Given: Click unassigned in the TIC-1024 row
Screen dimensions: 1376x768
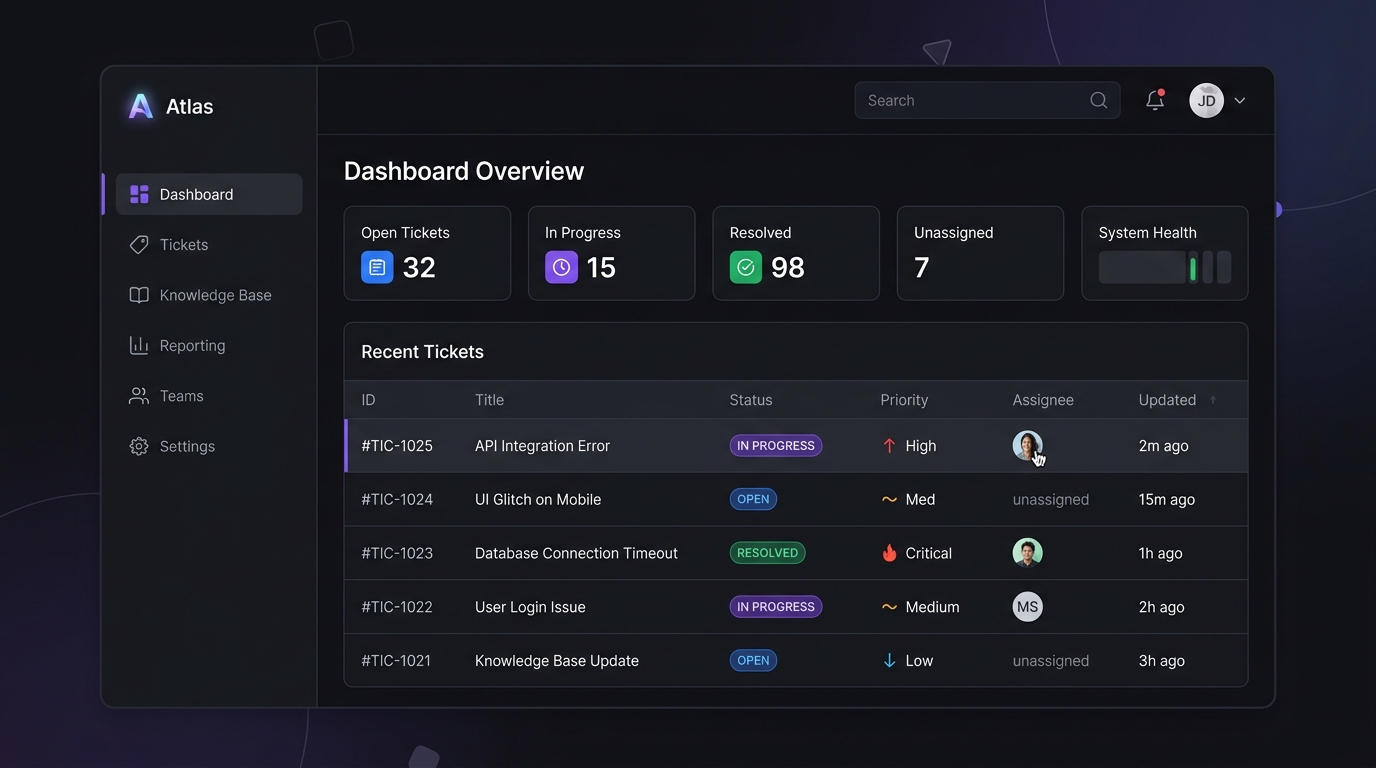Looking at the screenshot, I should click(x=1051, y=499).
